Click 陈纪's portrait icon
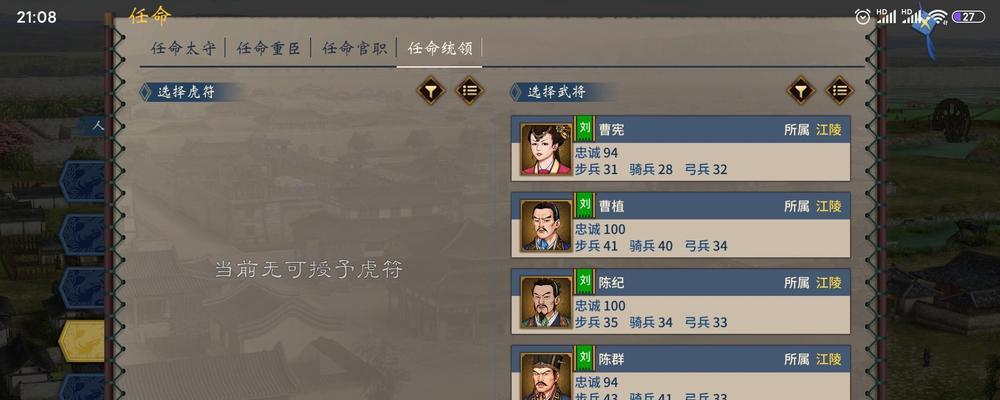 tap(547, 302)
